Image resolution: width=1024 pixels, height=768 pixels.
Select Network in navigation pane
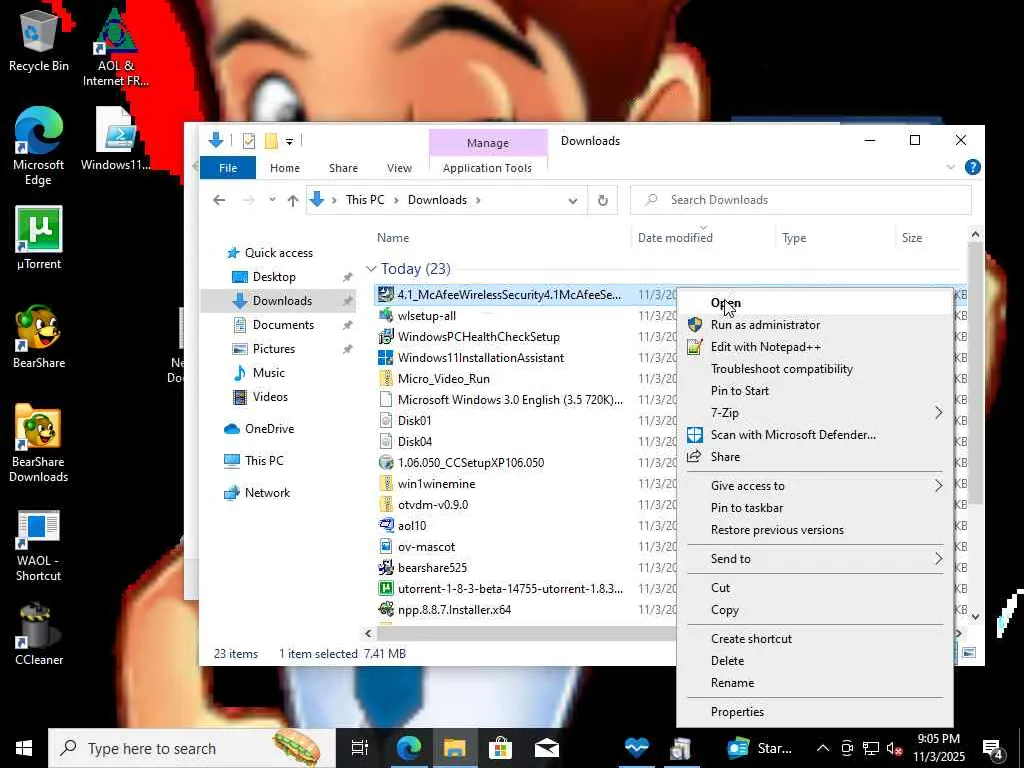(257, 493)
